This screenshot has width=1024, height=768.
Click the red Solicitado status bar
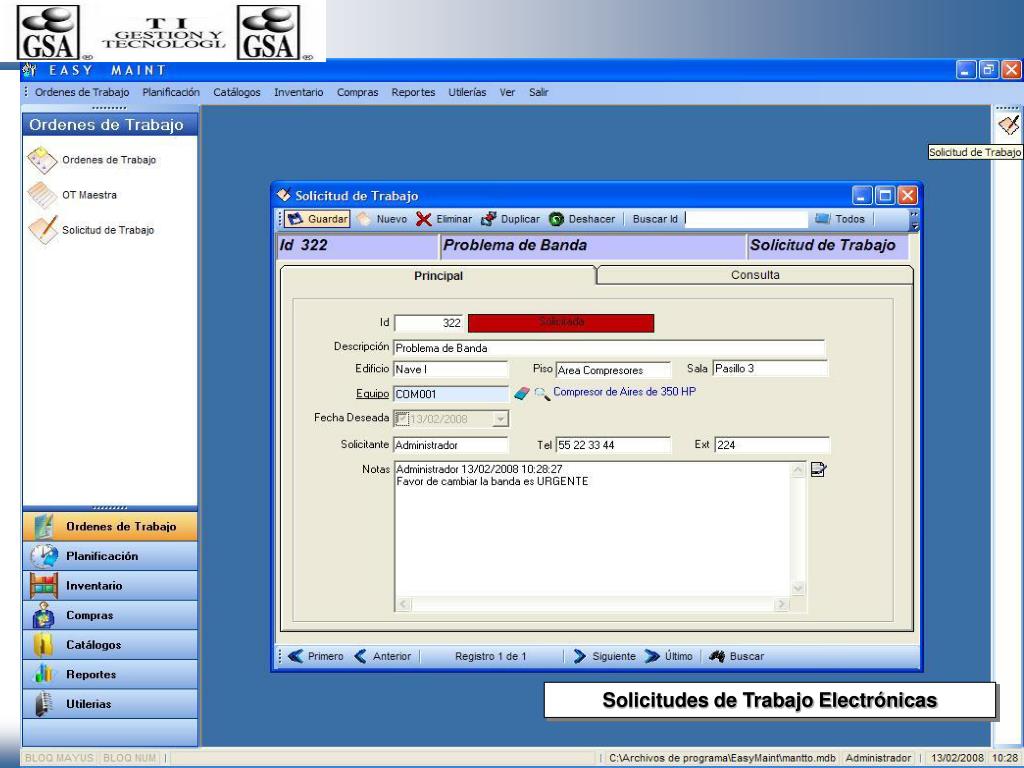coord(560,322)
